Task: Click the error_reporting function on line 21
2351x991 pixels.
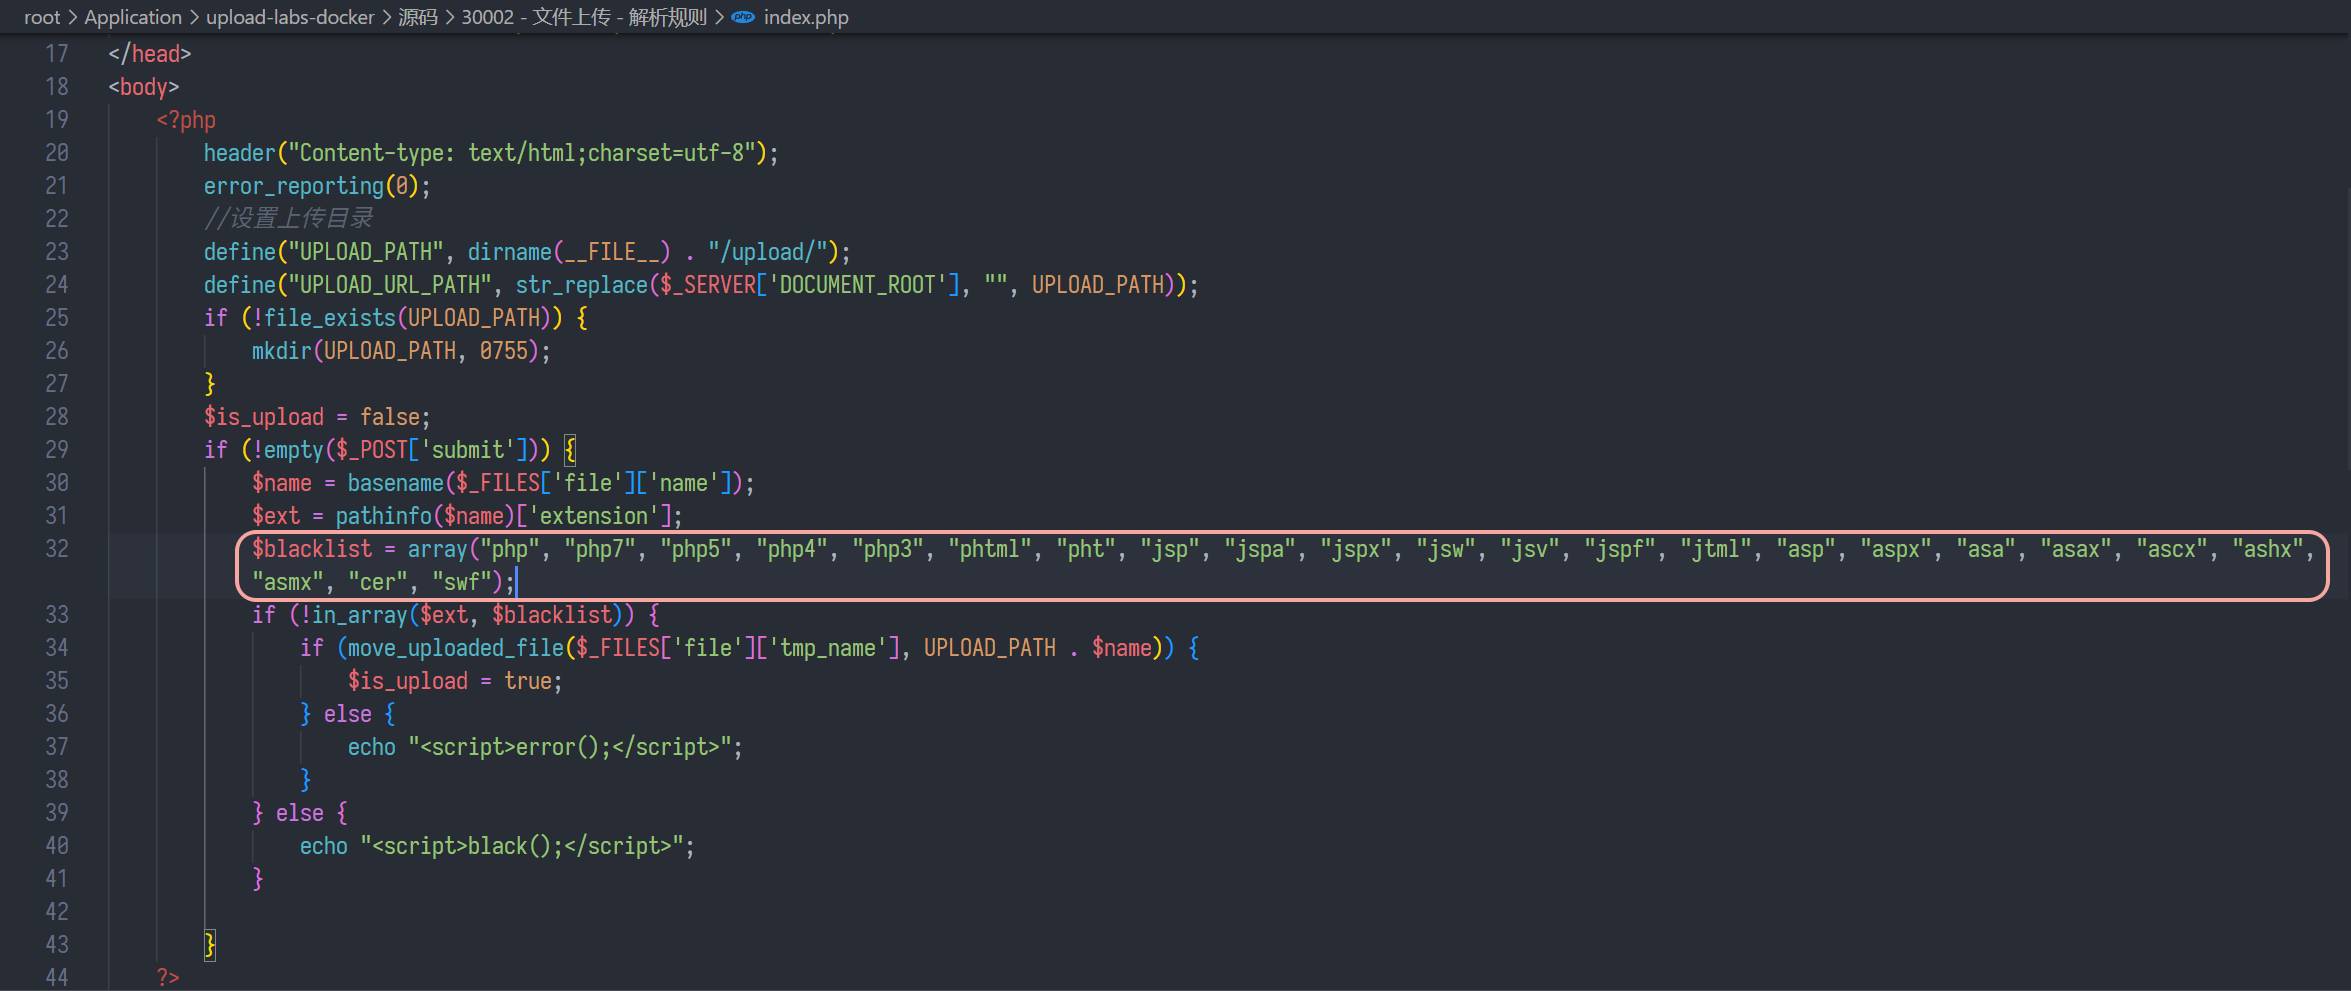Action: (x=293, y=186)
